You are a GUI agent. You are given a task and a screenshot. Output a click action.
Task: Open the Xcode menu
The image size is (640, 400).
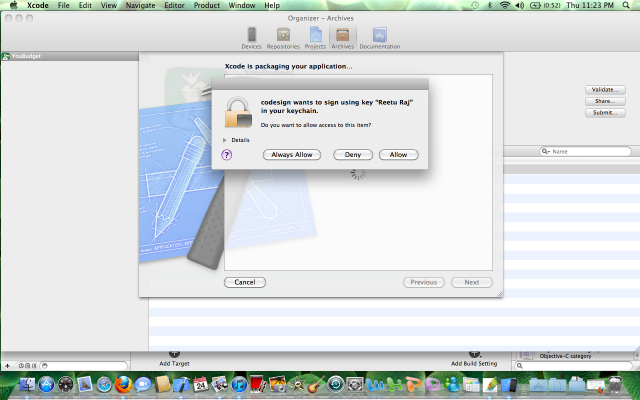point(38,5)
